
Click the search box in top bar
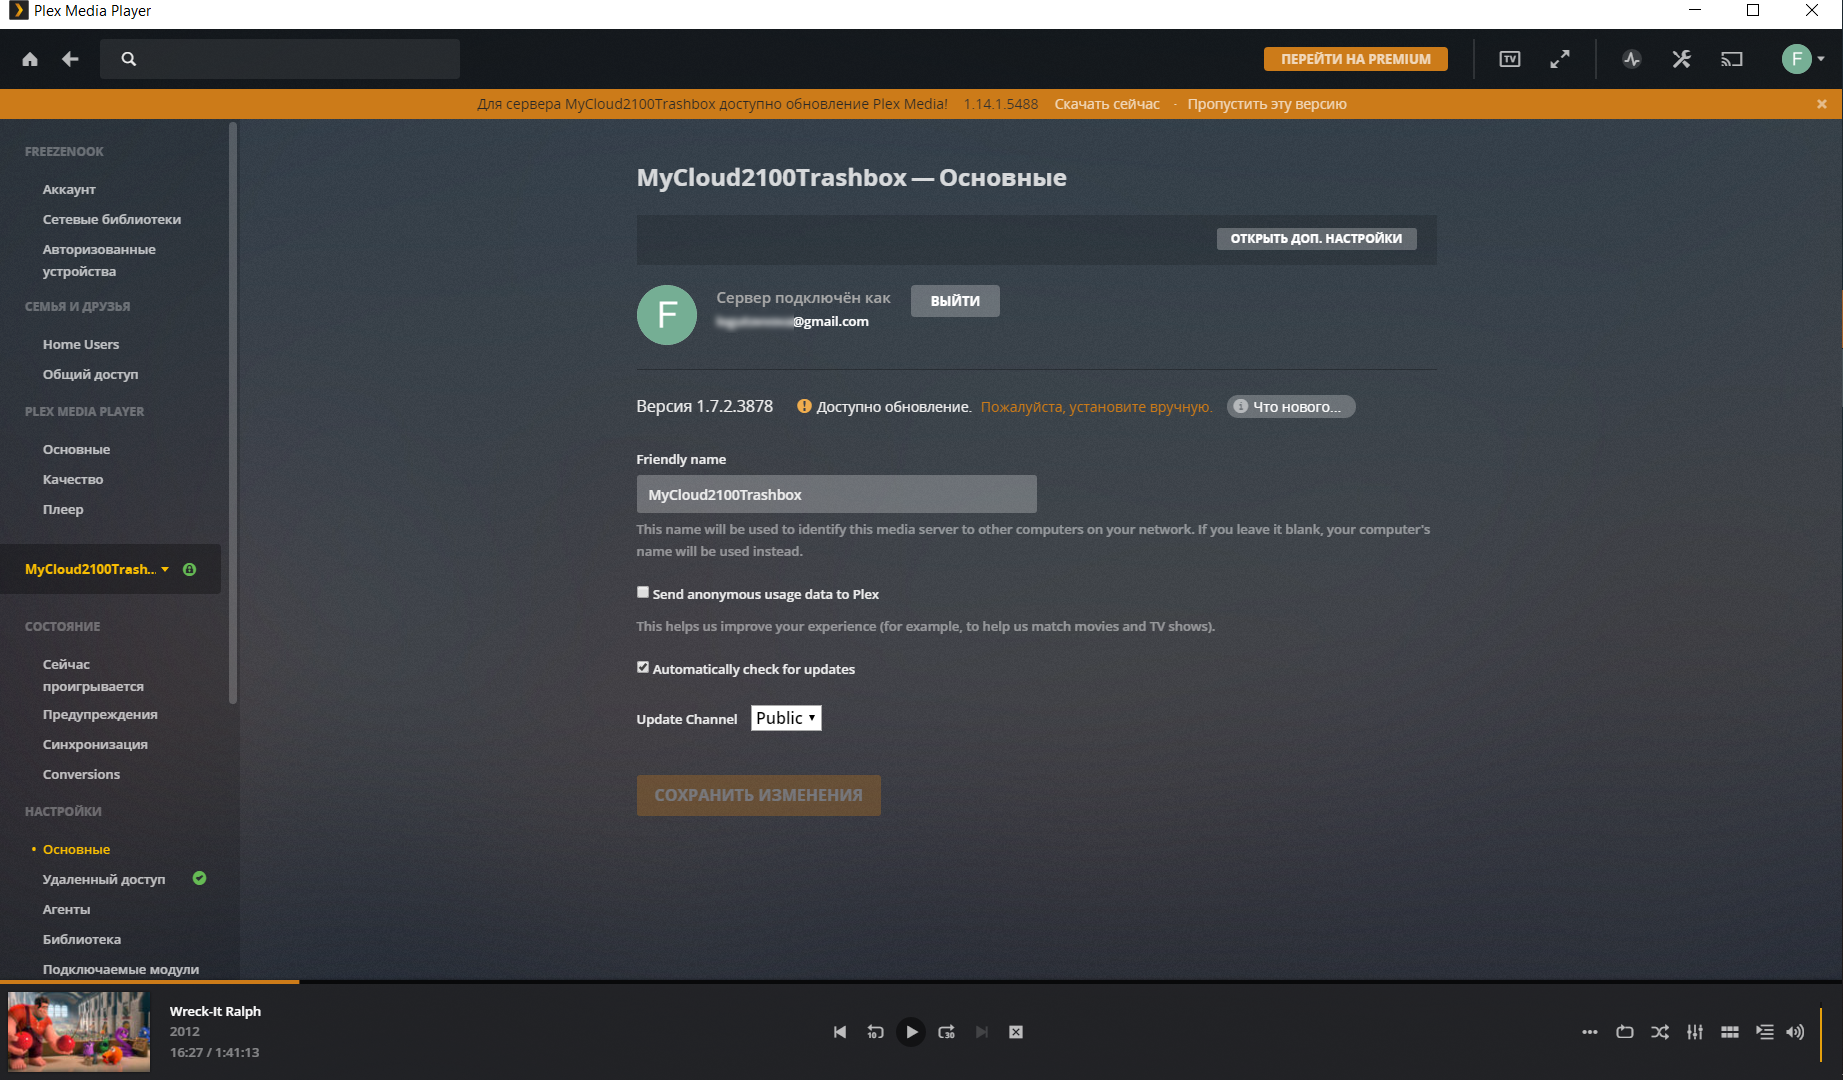click(280, 59)
